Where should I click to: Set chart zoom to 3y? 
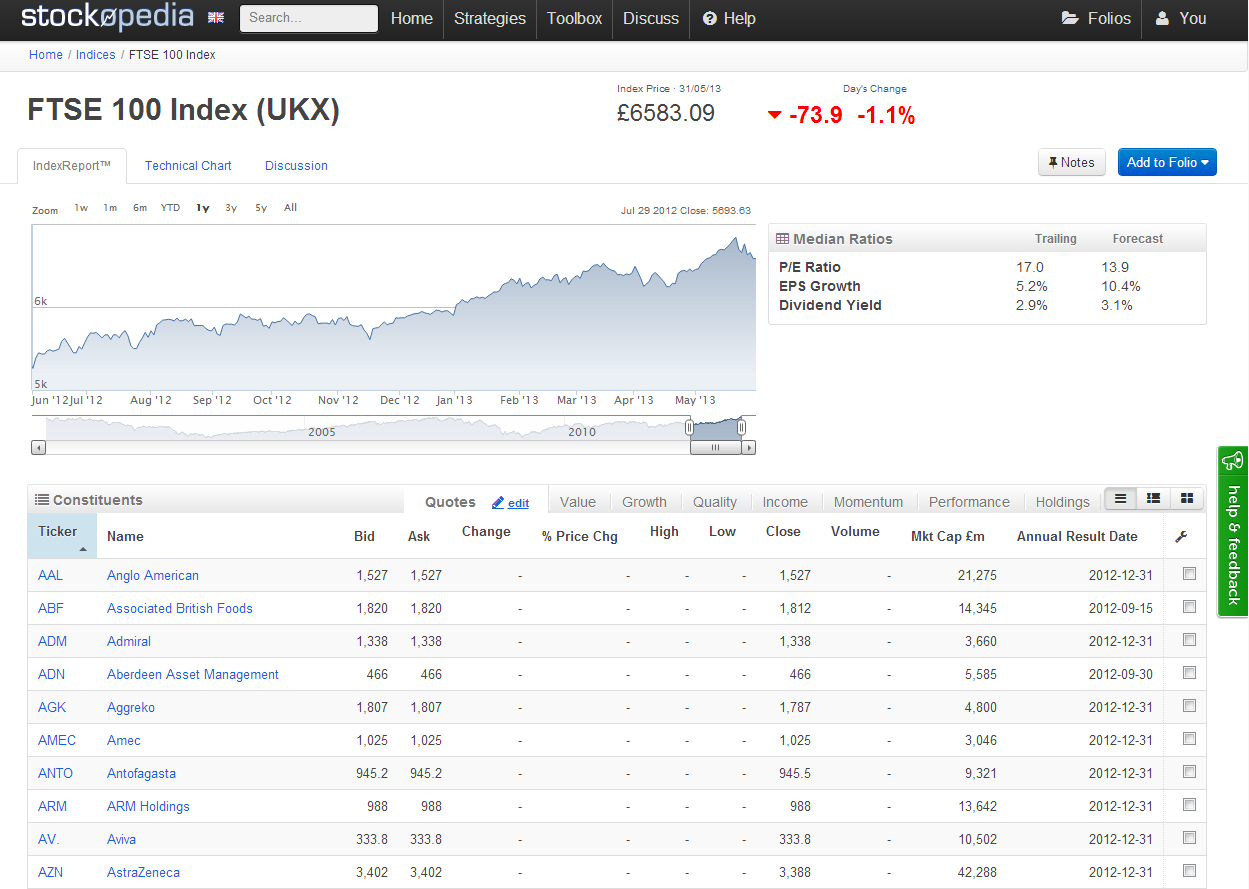click(x=231, y=208)
